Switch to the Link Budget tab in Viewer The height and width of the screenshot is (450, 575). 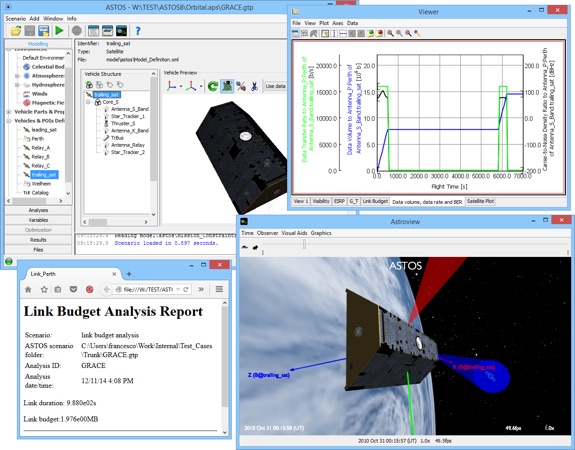[x=375, y=201]
